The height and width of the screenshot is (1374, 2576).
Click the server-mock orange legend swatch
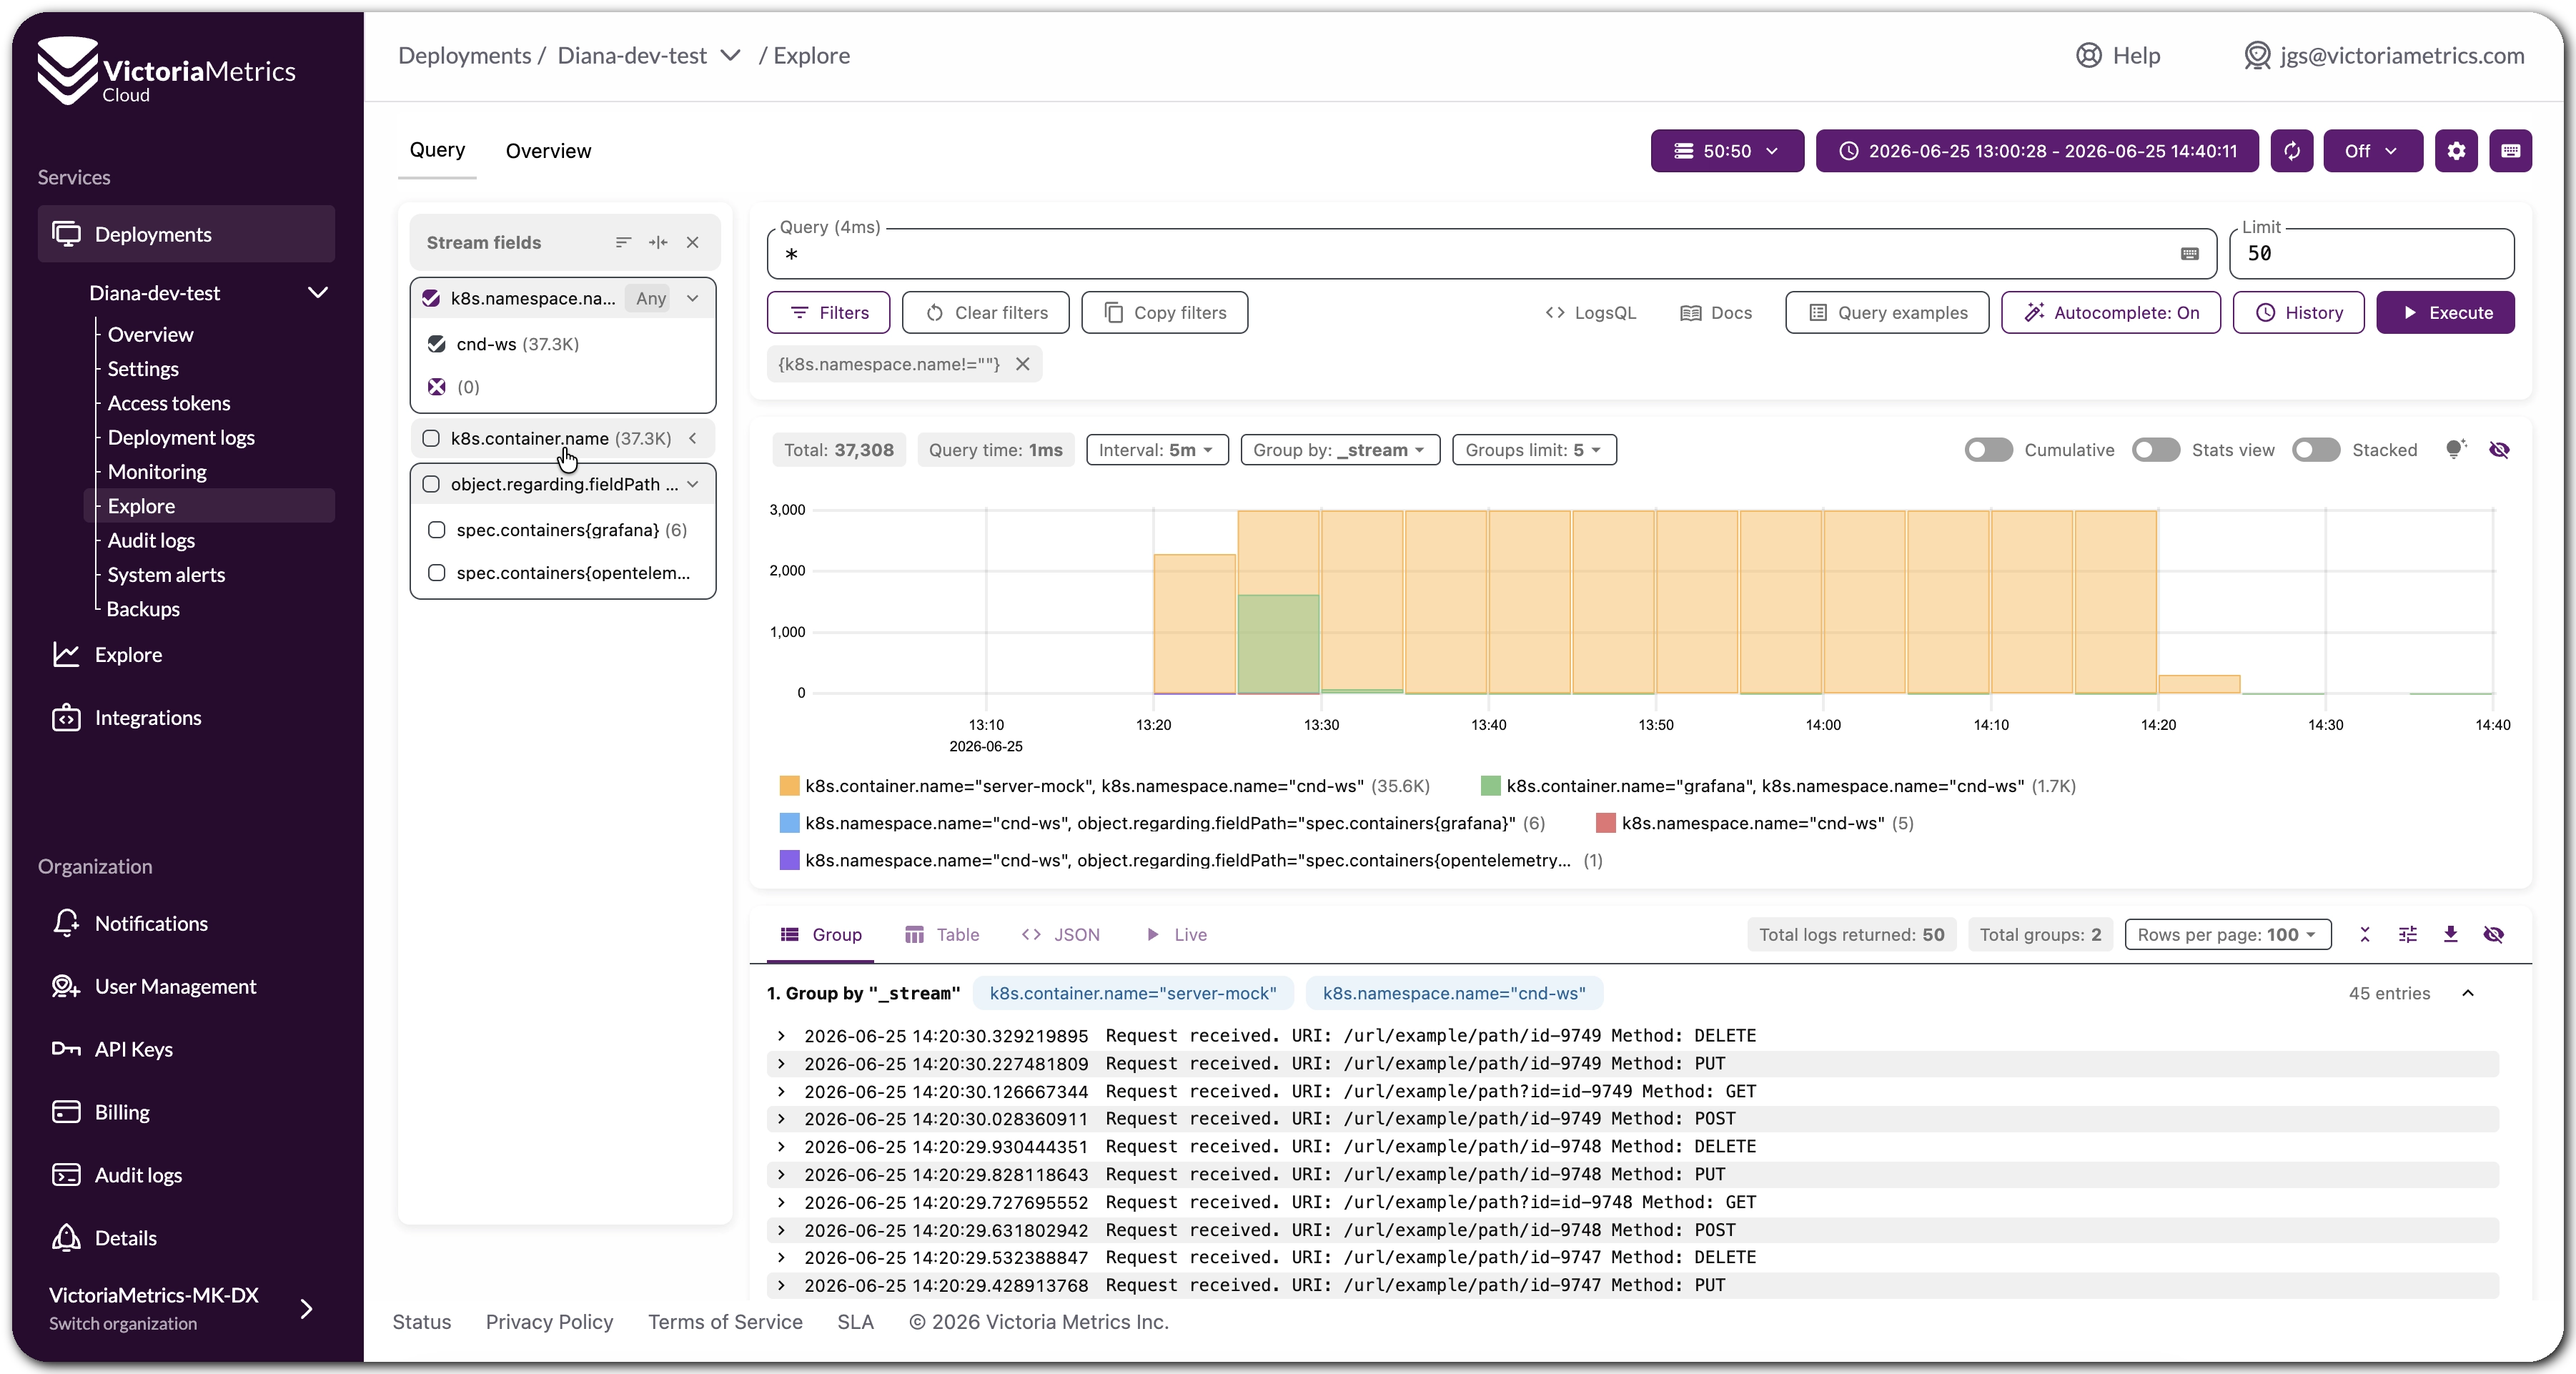click(x=789, y=786)
